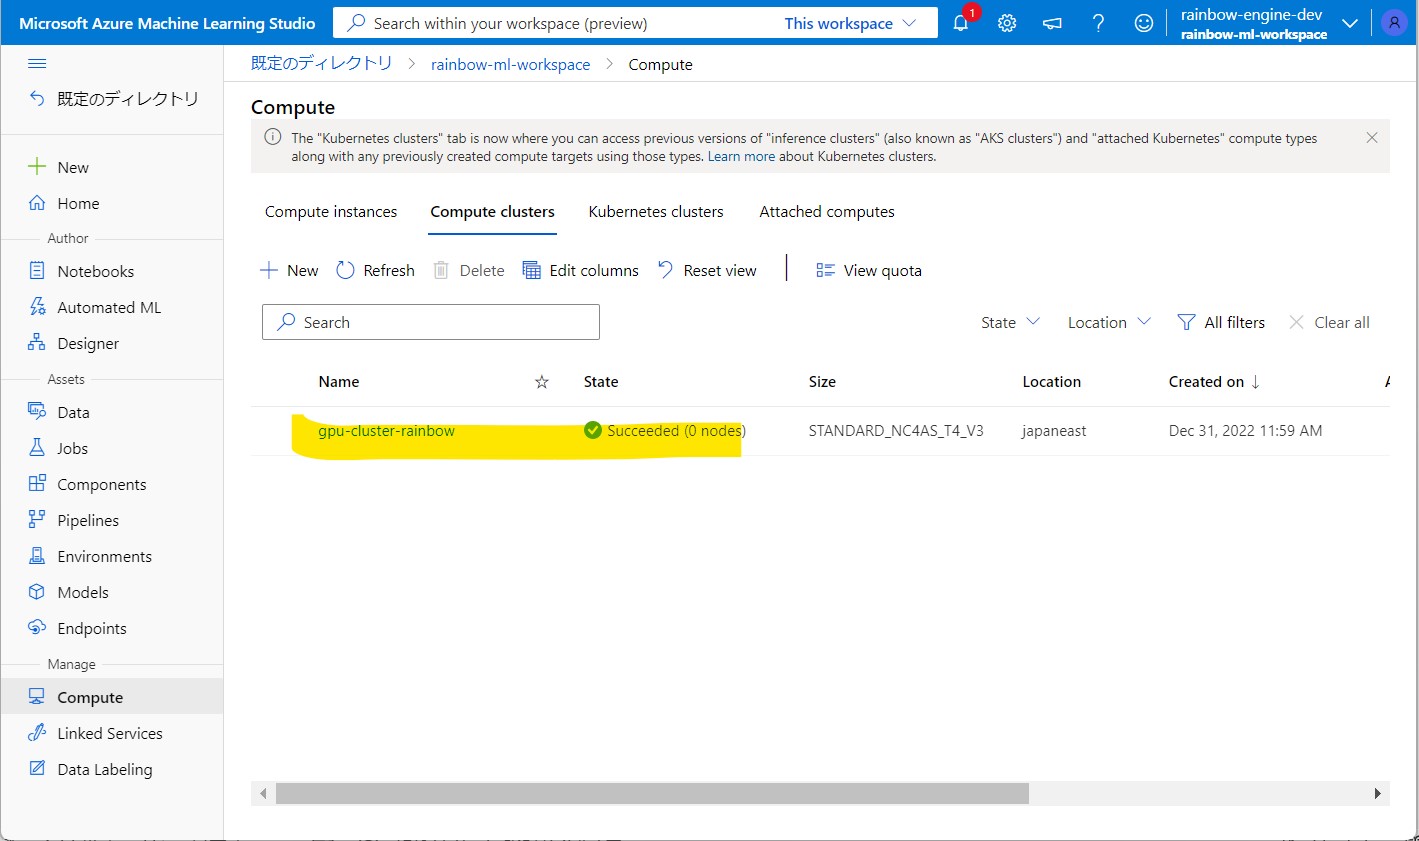Sort by the Size column header
This screenshot has width=1419, height=841.
click(x=822, y=382)
